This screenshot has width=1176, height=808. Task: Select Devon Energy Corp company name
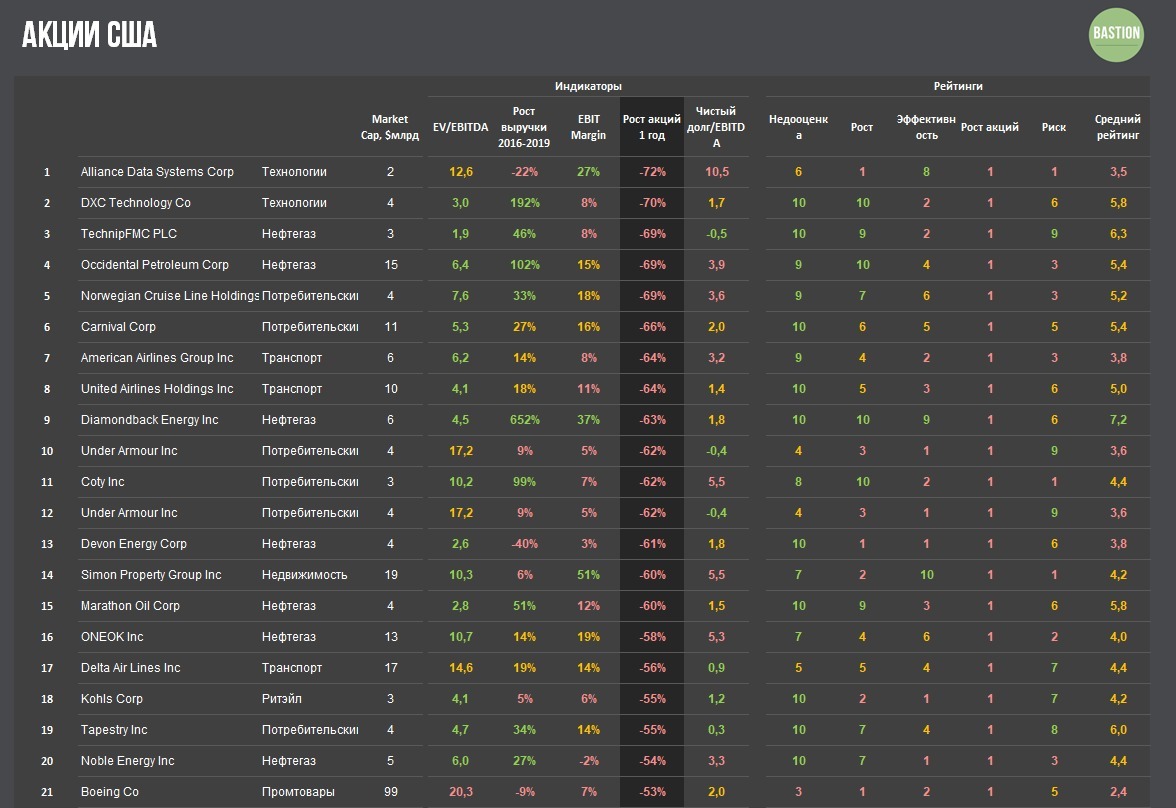pos(134,544)
